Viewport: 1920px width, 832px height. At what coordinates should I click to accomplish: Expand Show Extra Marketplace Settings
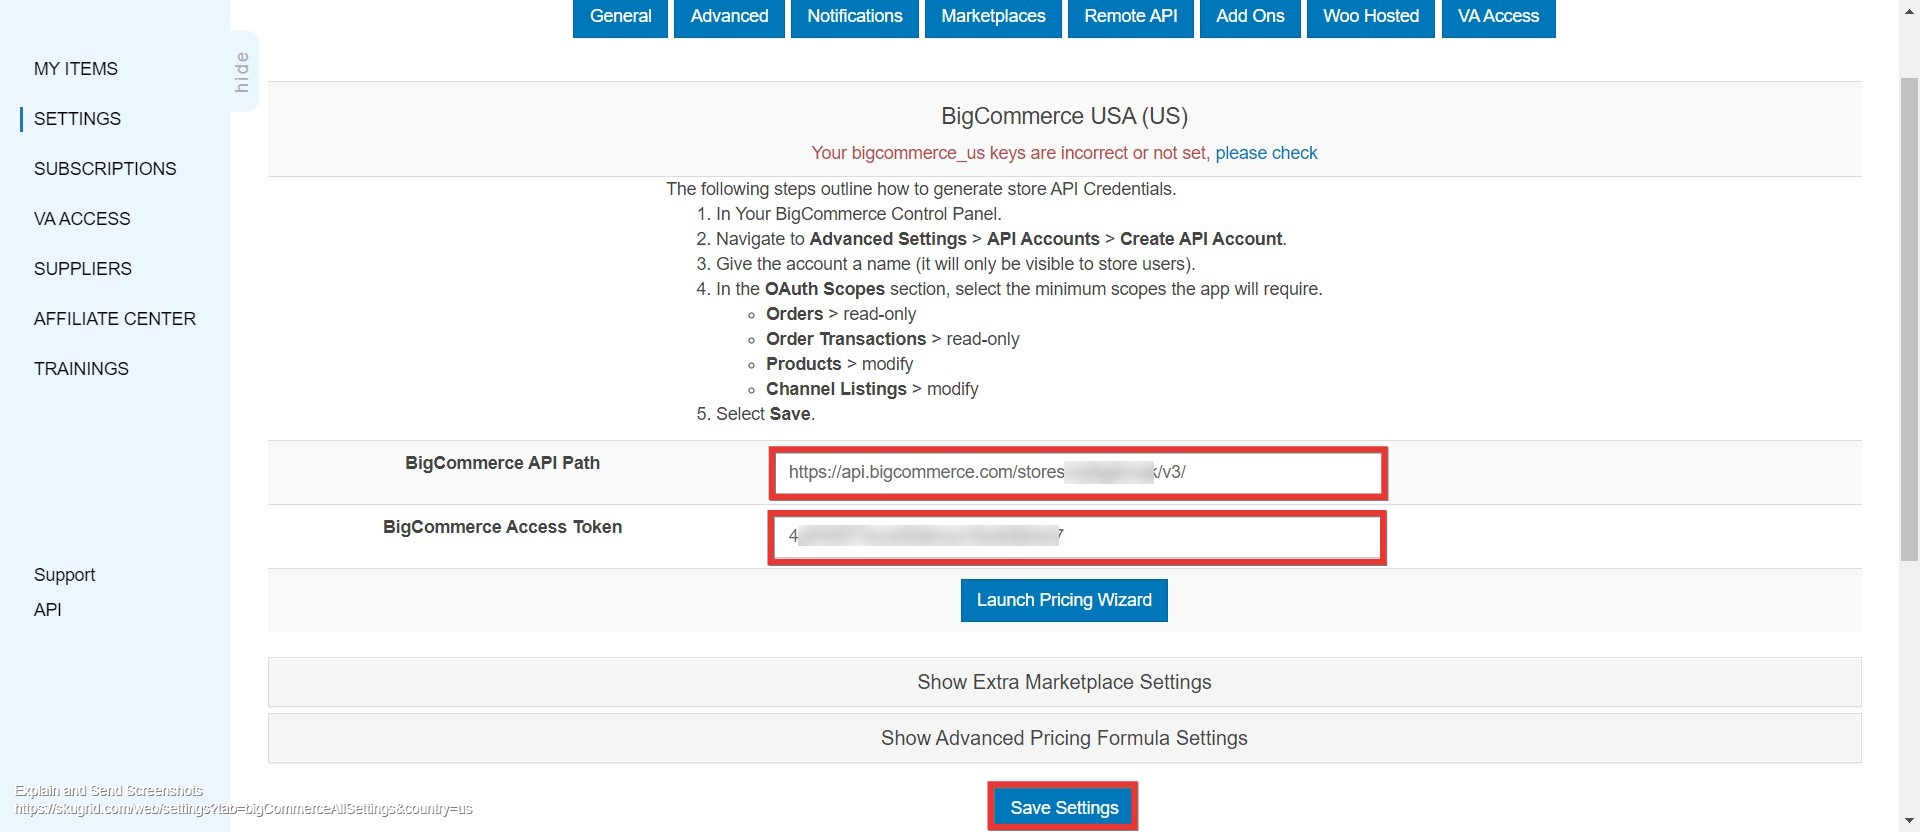(1064, 682)
